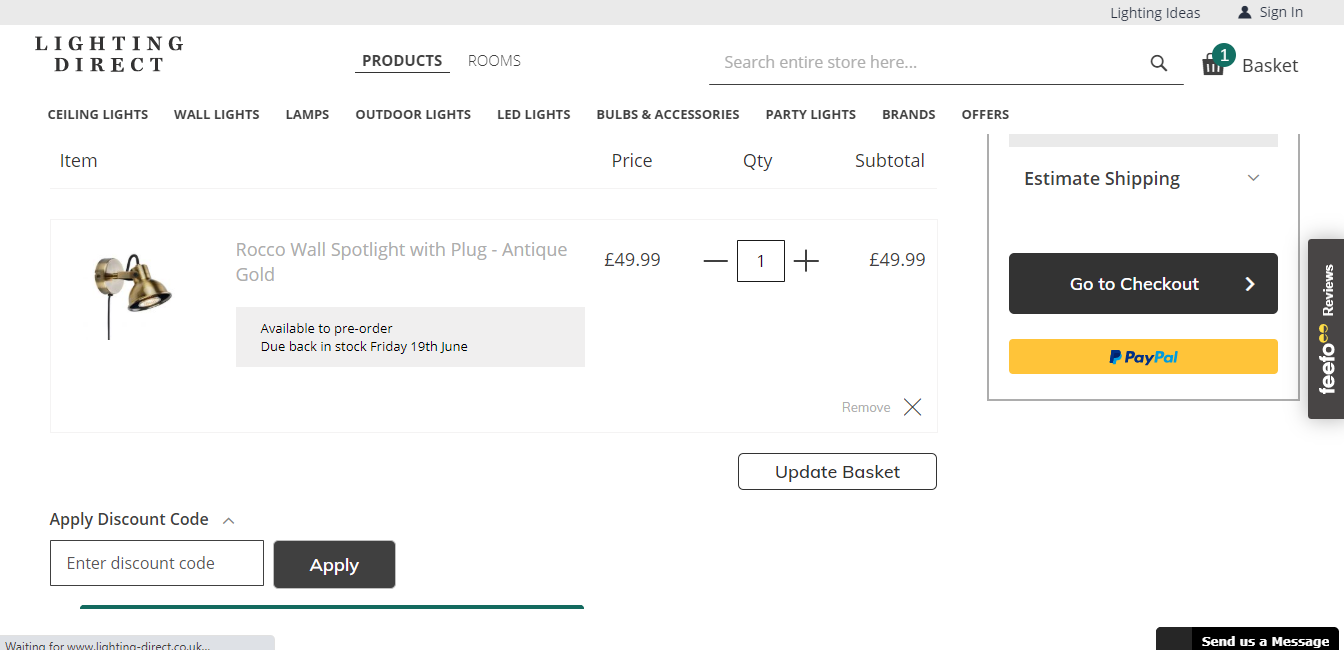Image resolution: width=1344 pixels, height=650 pixels.
Task: Increase quantity with the plus icon
Action: point(806,260)
